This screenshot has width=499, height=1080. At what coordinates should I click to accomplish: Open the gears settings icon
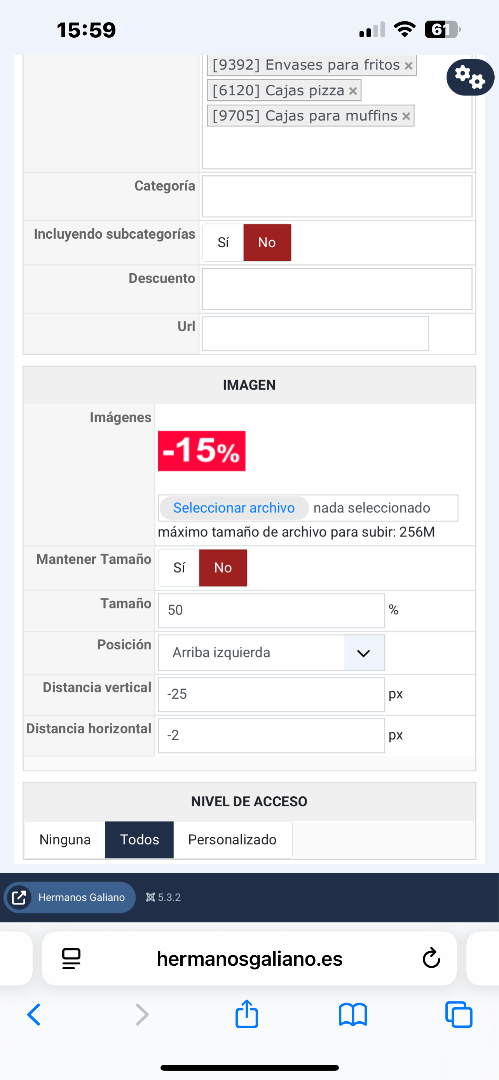pyautogui.click(x=471, y=77)
